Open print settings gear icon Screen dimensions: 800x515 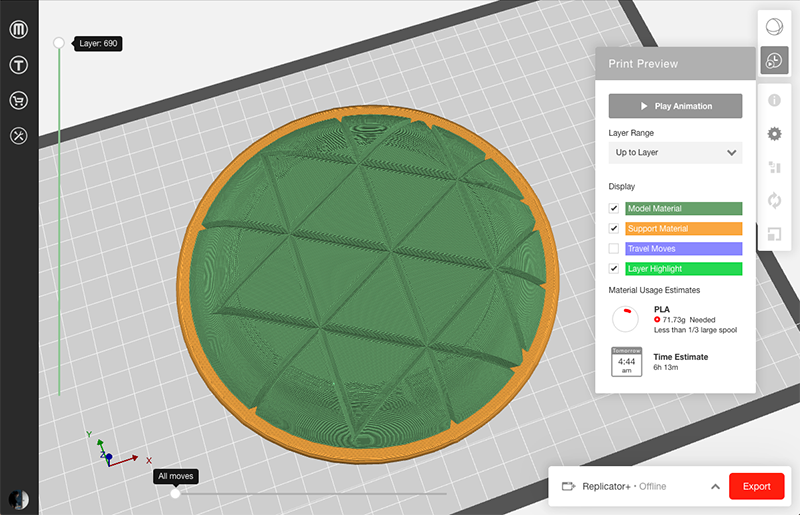[774, 134]
